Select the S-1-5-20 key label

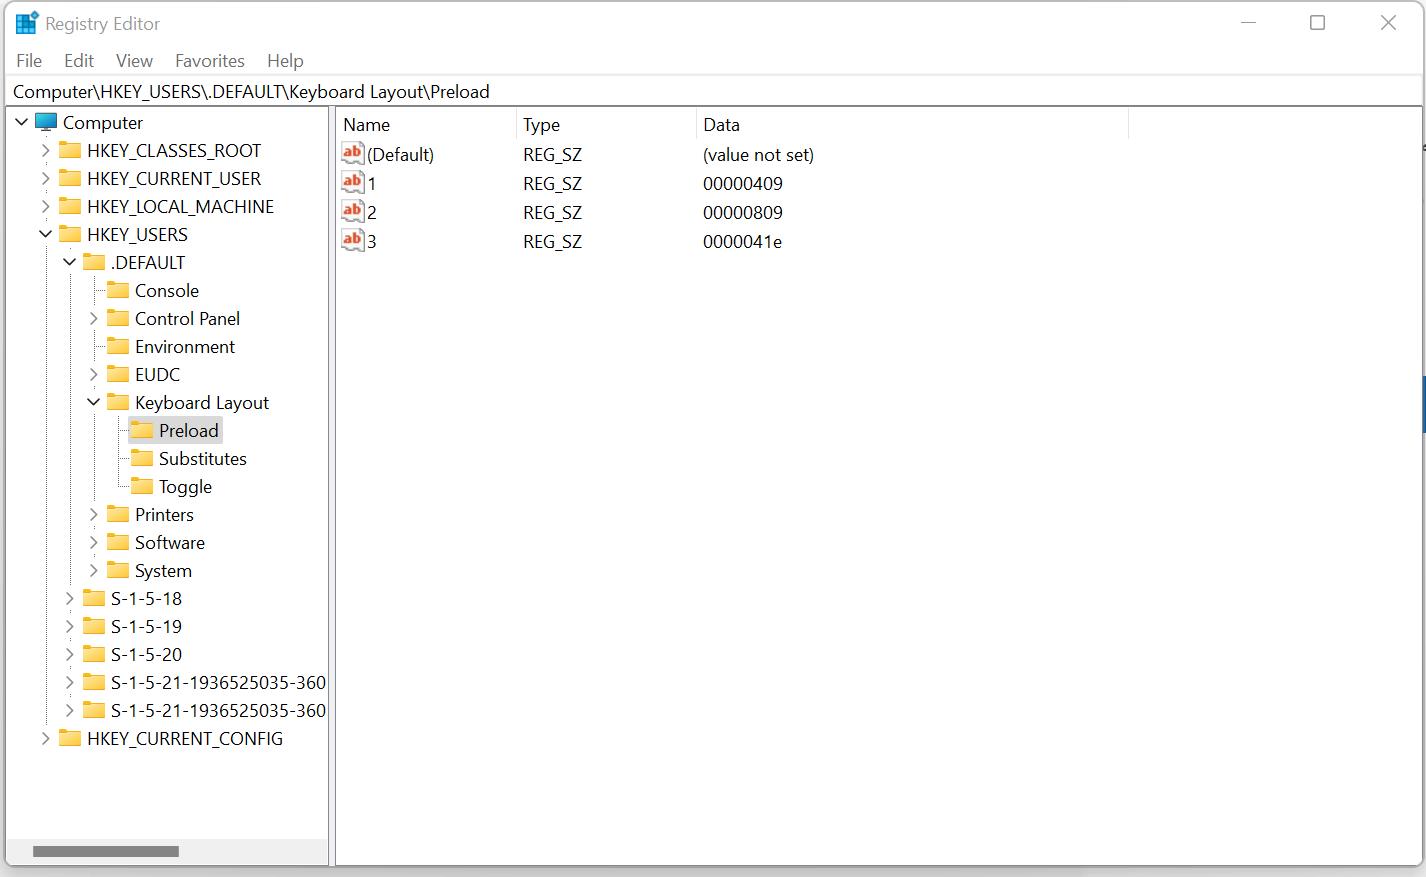tap(147, 654)
